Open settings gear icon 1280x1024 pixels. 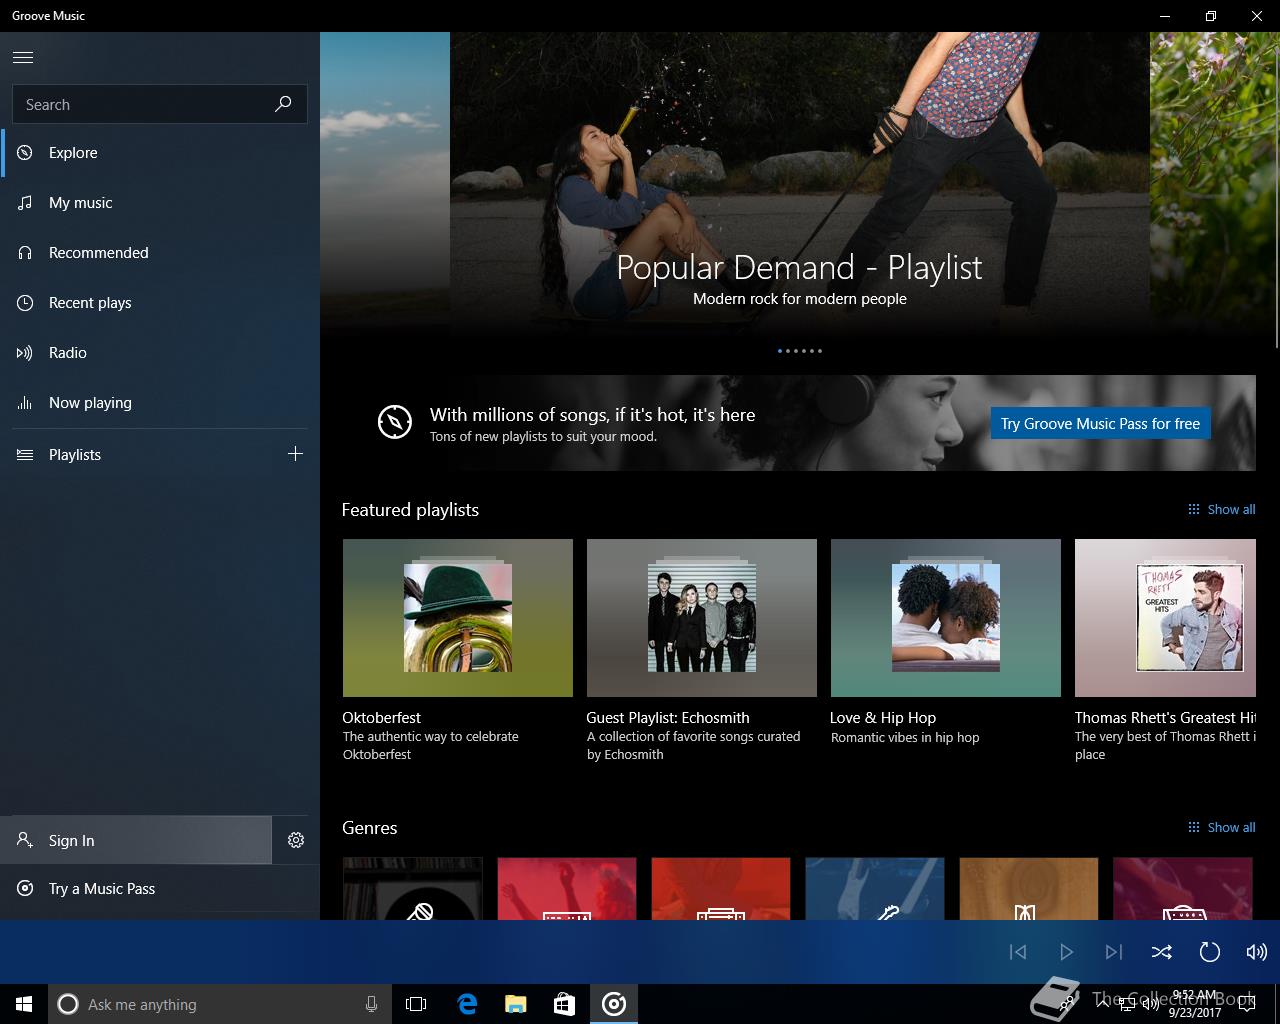pos(296,840)
